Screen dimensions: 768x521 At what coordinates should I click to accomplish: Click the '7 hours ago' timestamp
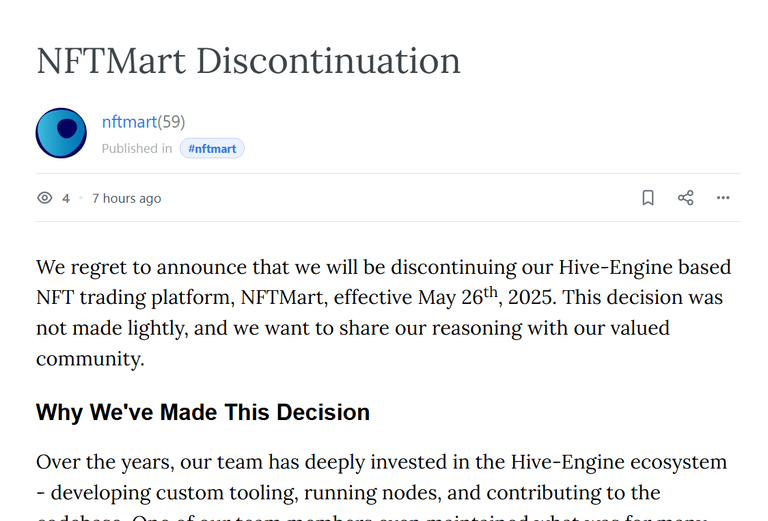click(x=126, y=198)
